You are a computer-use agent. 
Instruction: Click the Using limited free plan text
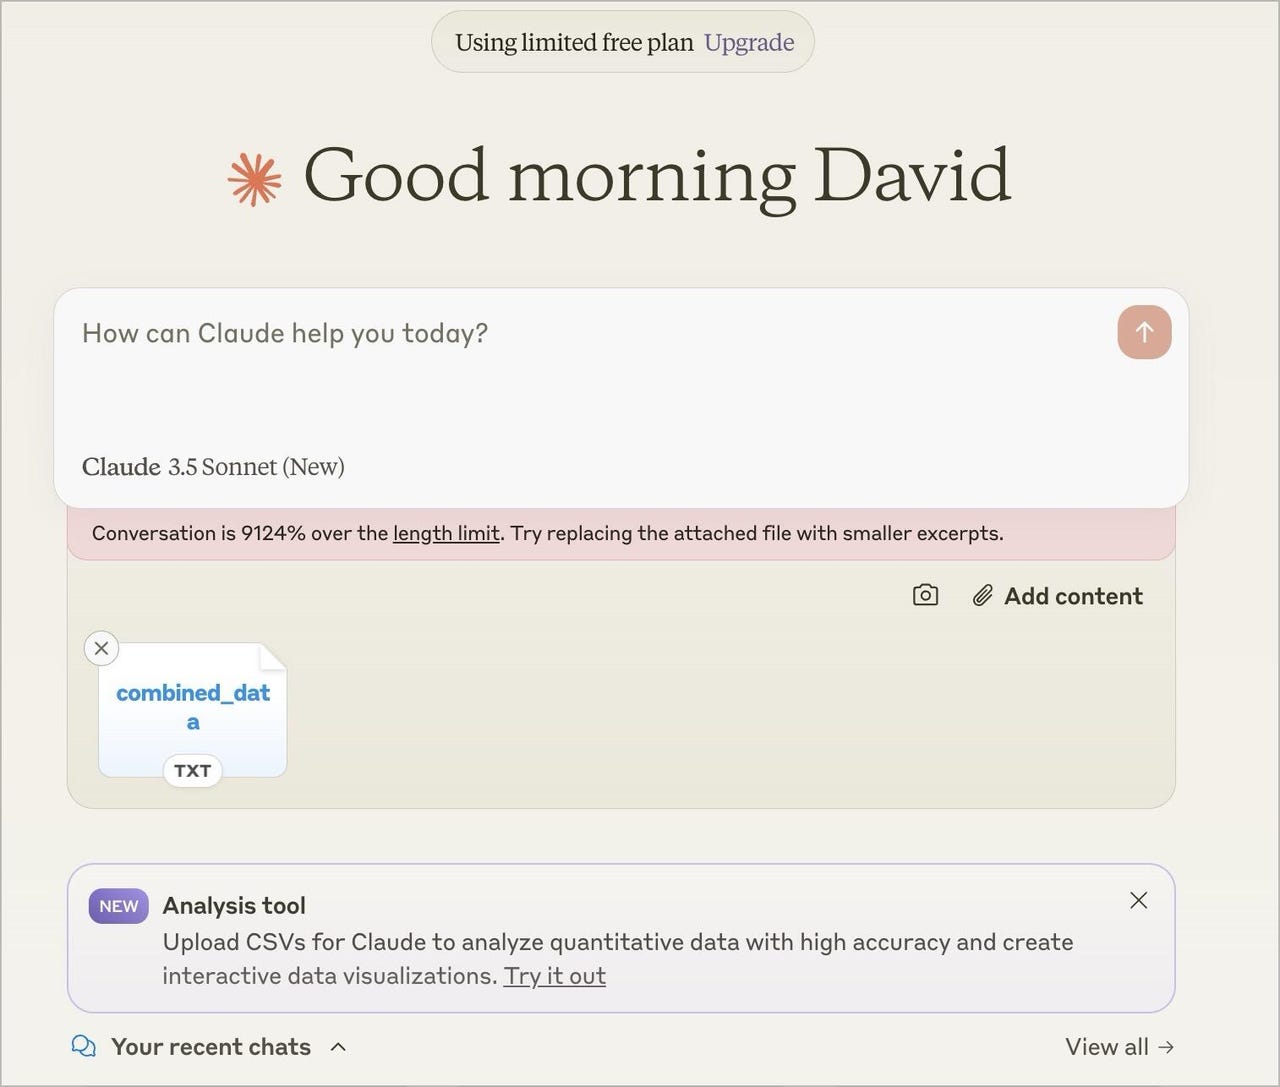click(574, 42)
